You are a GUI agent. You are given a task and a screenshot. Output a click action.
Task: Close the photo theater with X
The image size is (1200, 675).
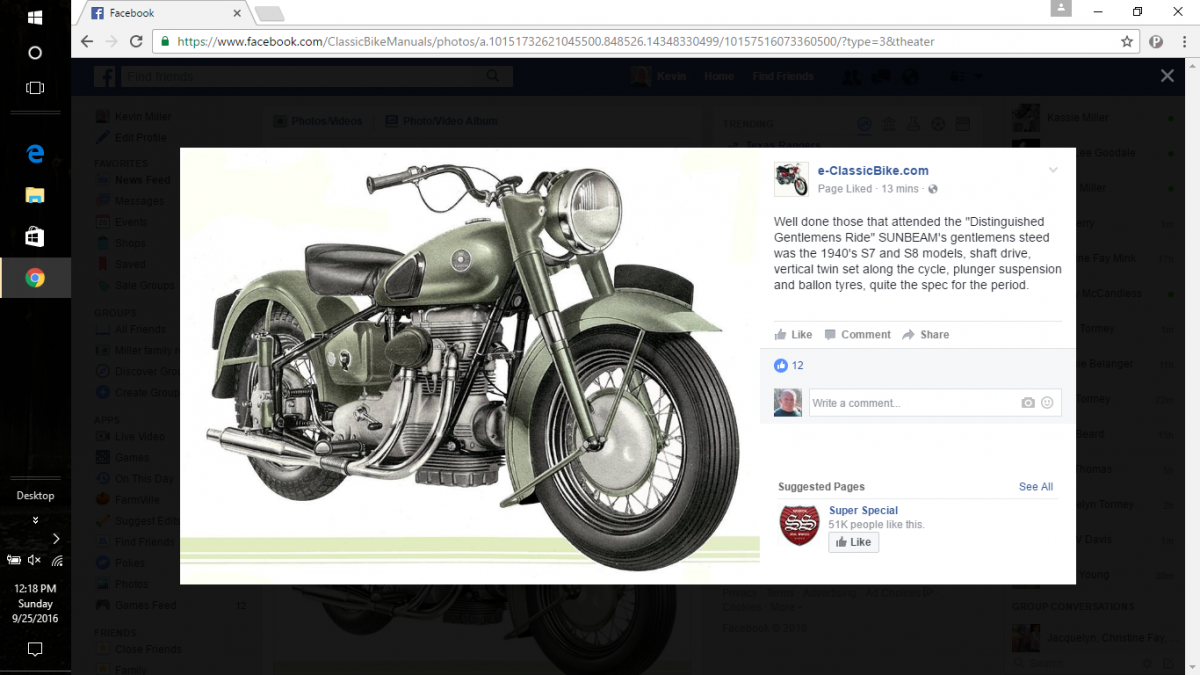click(1167, 76)
